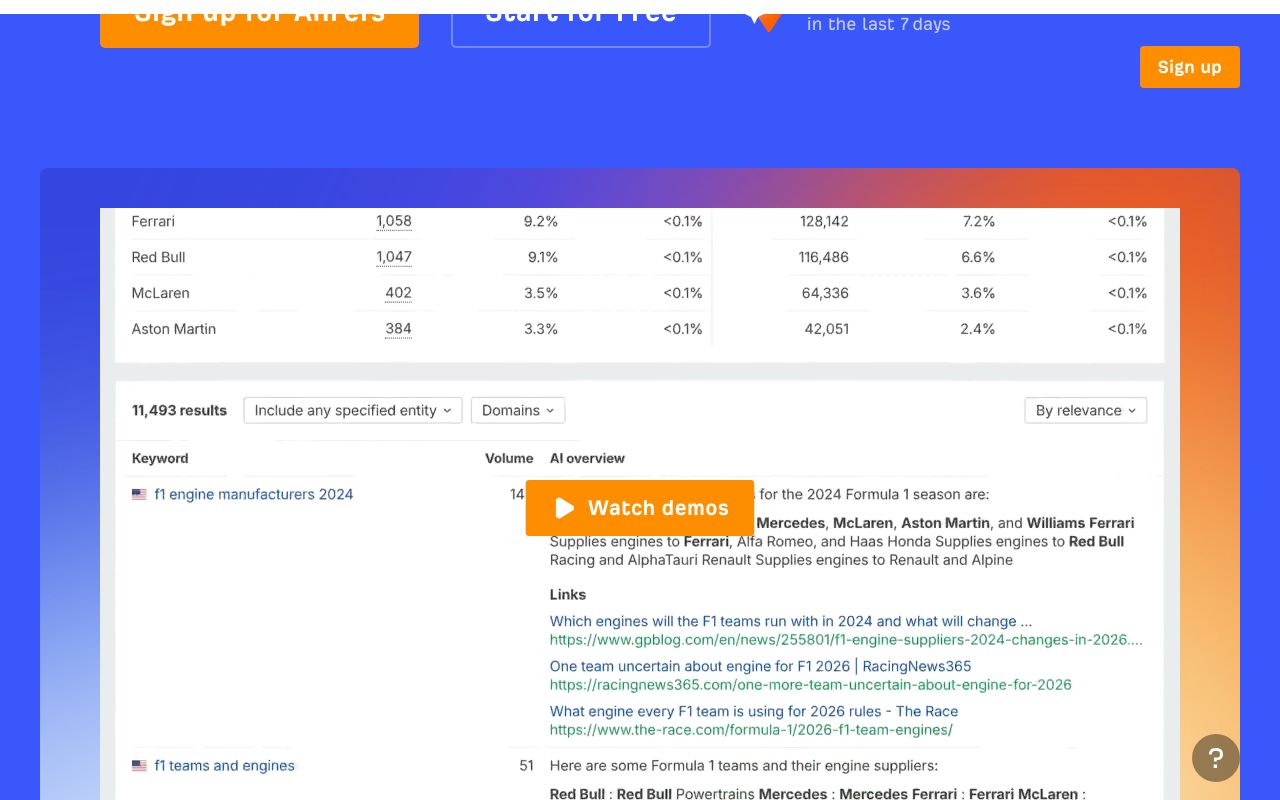This screenshot has width=1280, height=800.
Task: Click the McLaren row label
Action: [x=160, y=293]
